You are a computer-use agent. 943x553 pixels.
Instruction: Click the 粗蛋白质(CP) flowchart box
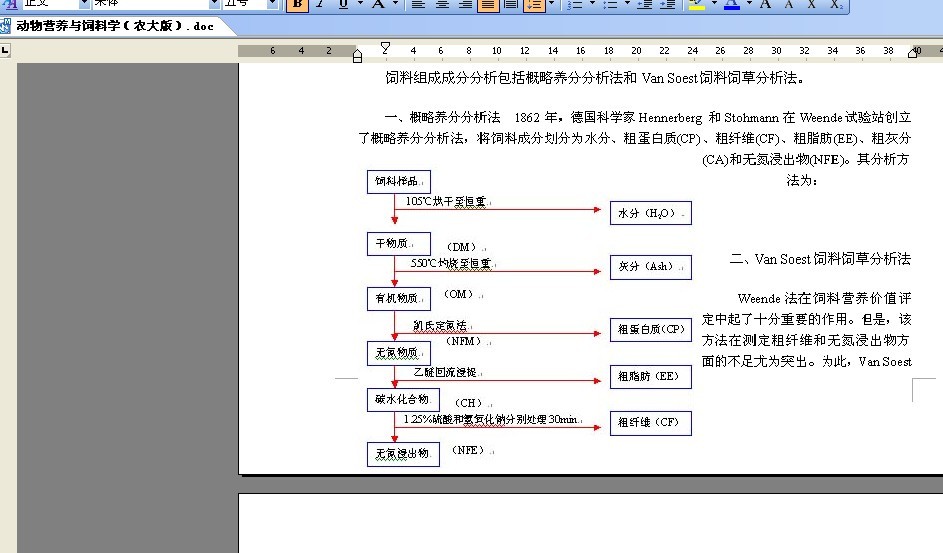pyautogui.click(x=650, y=329)
